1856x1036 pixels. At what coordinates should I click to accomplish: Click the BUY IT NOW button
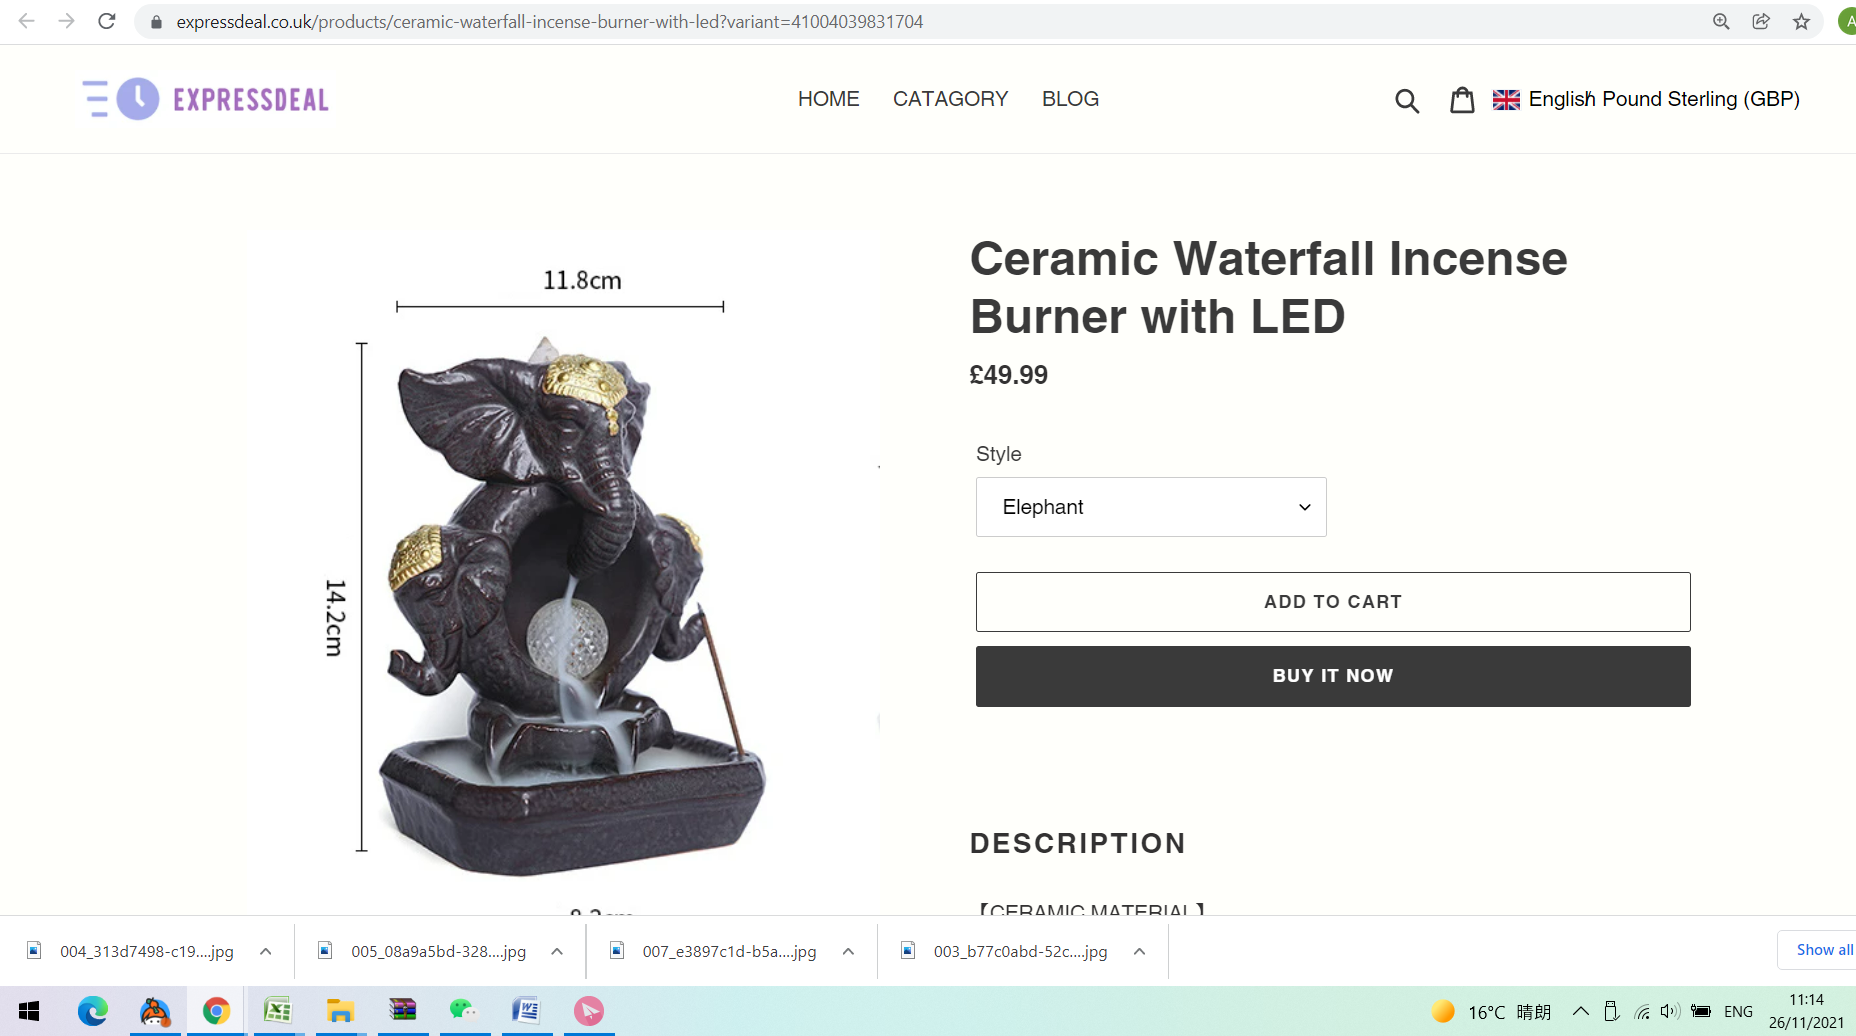(x=1333, y=676)
